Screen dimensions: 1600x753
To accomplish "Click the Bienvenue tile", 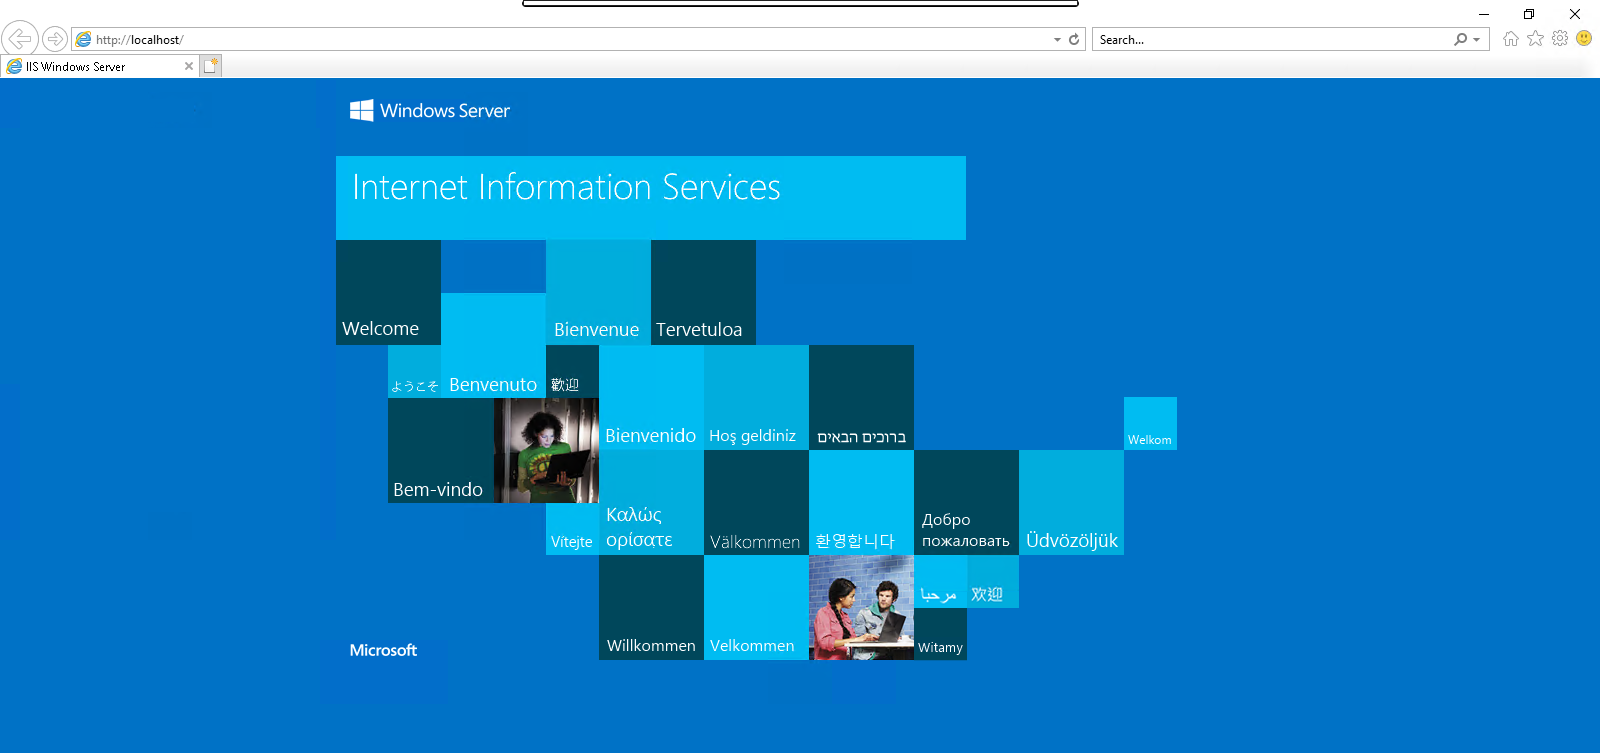I will coord(598,292).
